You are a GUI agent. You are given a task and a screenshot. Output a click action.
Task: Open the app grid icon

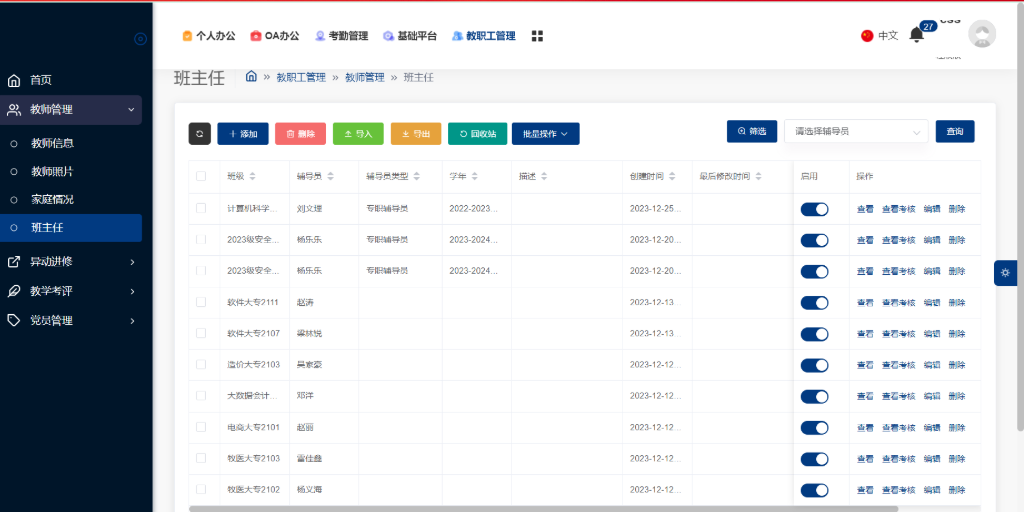[x=537, y=37]
